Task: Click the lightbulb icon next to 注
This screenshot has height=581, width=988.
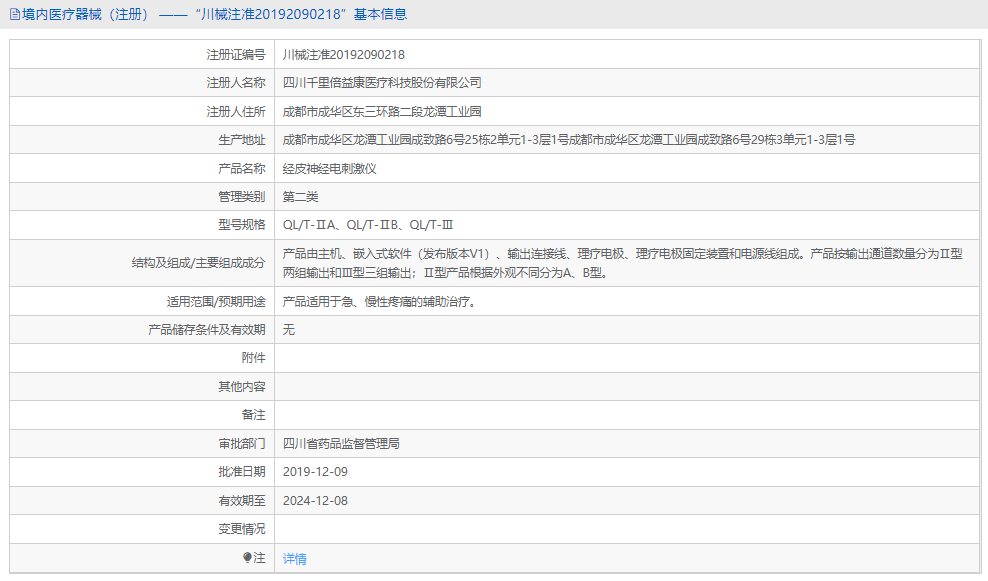Action: (247, 557)
